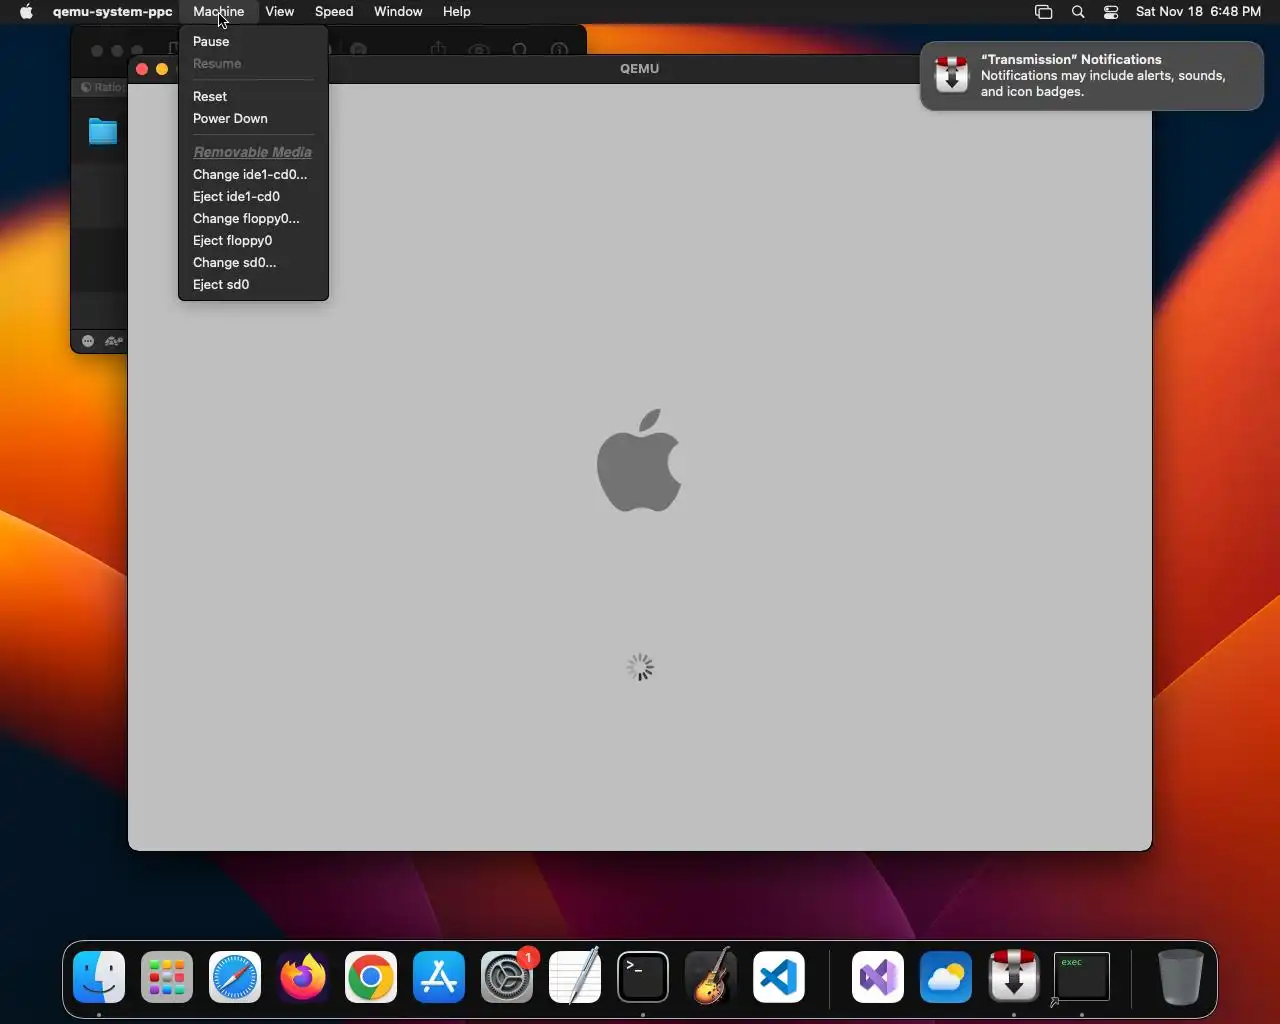Open the Window menu
Viewport: 1280px width, 1024px height.
point(398,12)
